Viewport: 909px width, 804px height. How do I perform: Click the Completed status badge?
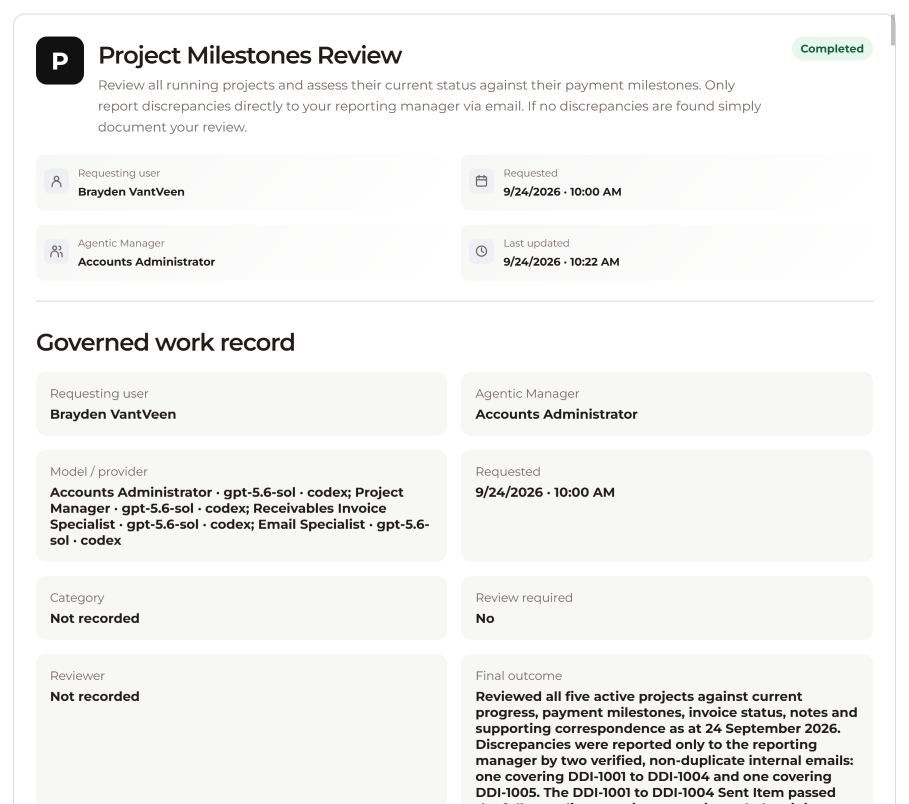832,49
